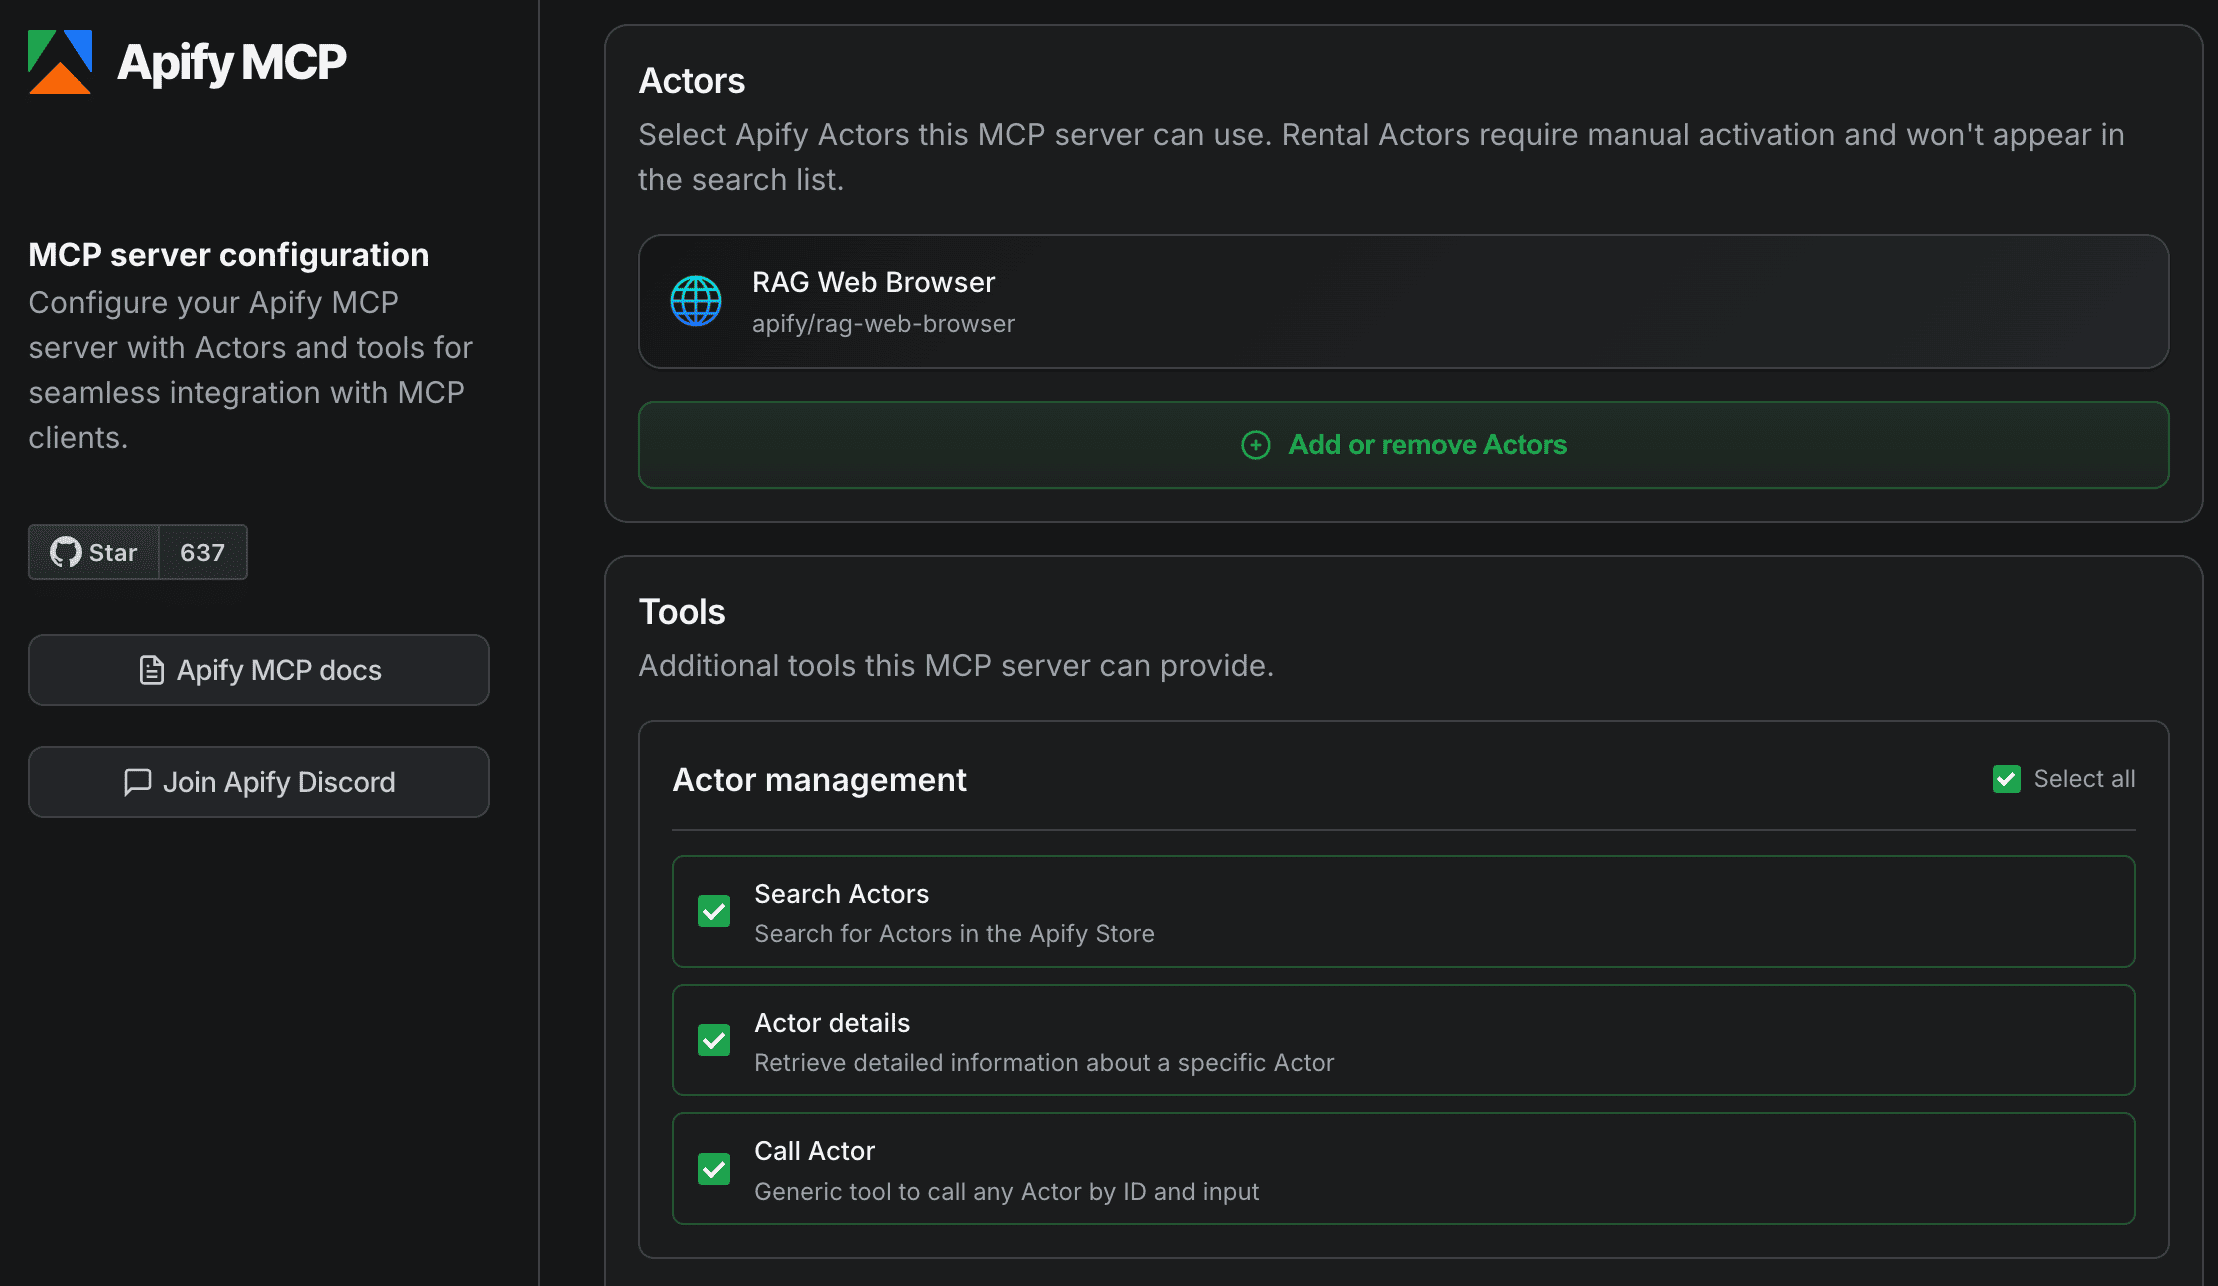
Task: Click the globe icon beside RAG Web Browser
Action: (695, 300)
